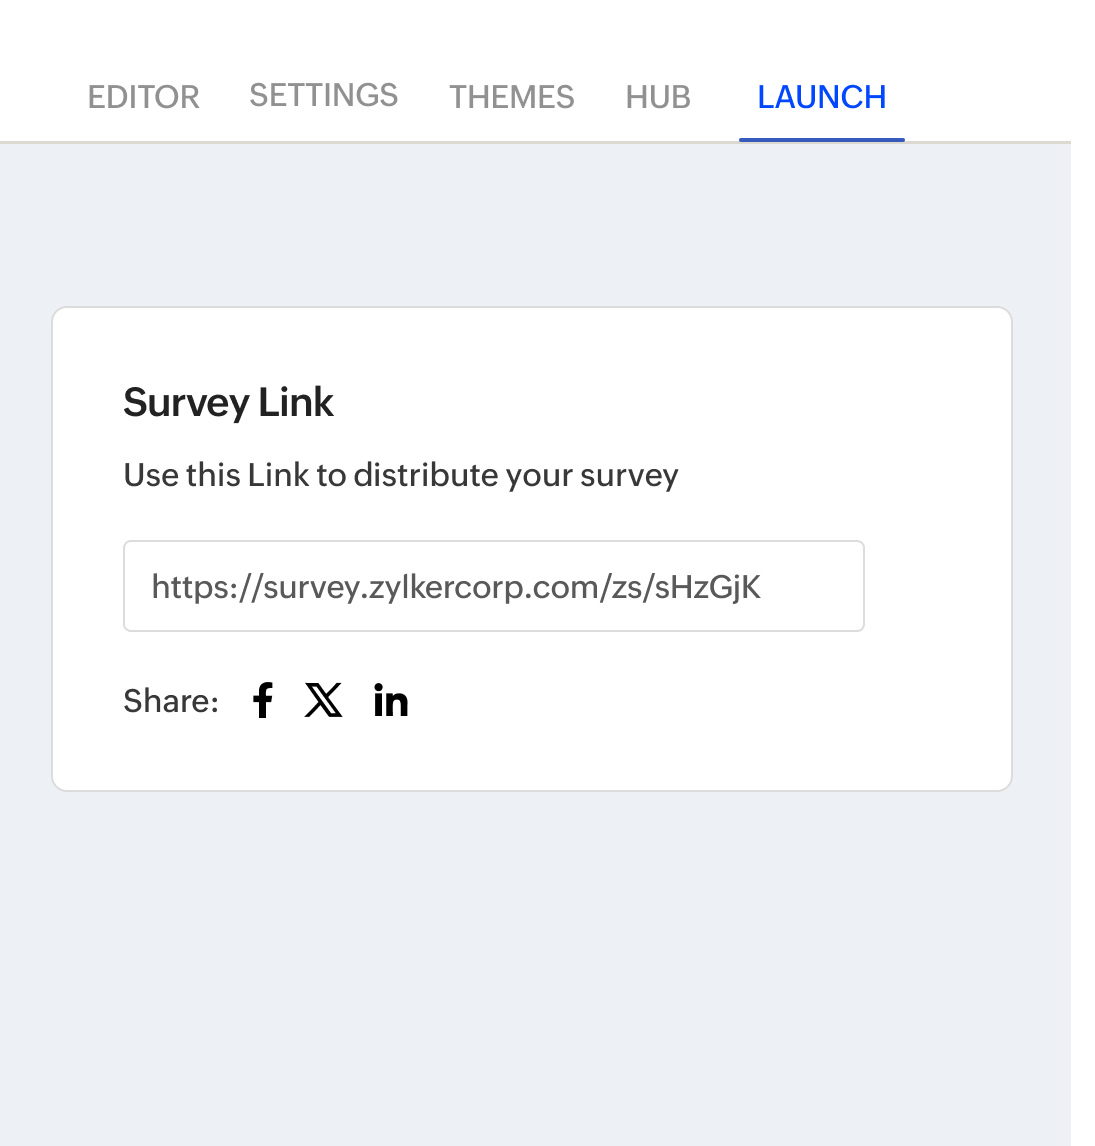
Task: Click the 'Survey Link' heading
Action: coord(228,402)
